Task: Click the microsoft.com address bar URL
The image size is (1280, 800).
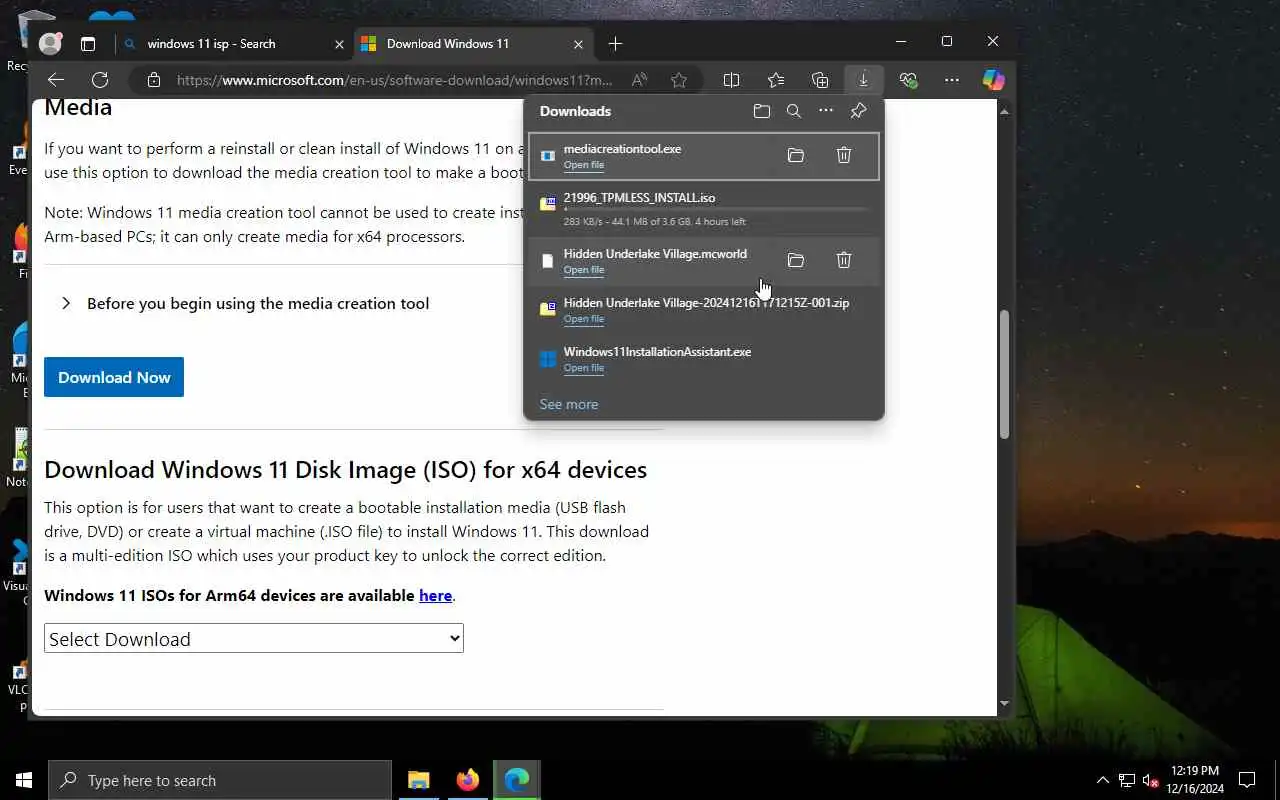Action: (394, 80)
